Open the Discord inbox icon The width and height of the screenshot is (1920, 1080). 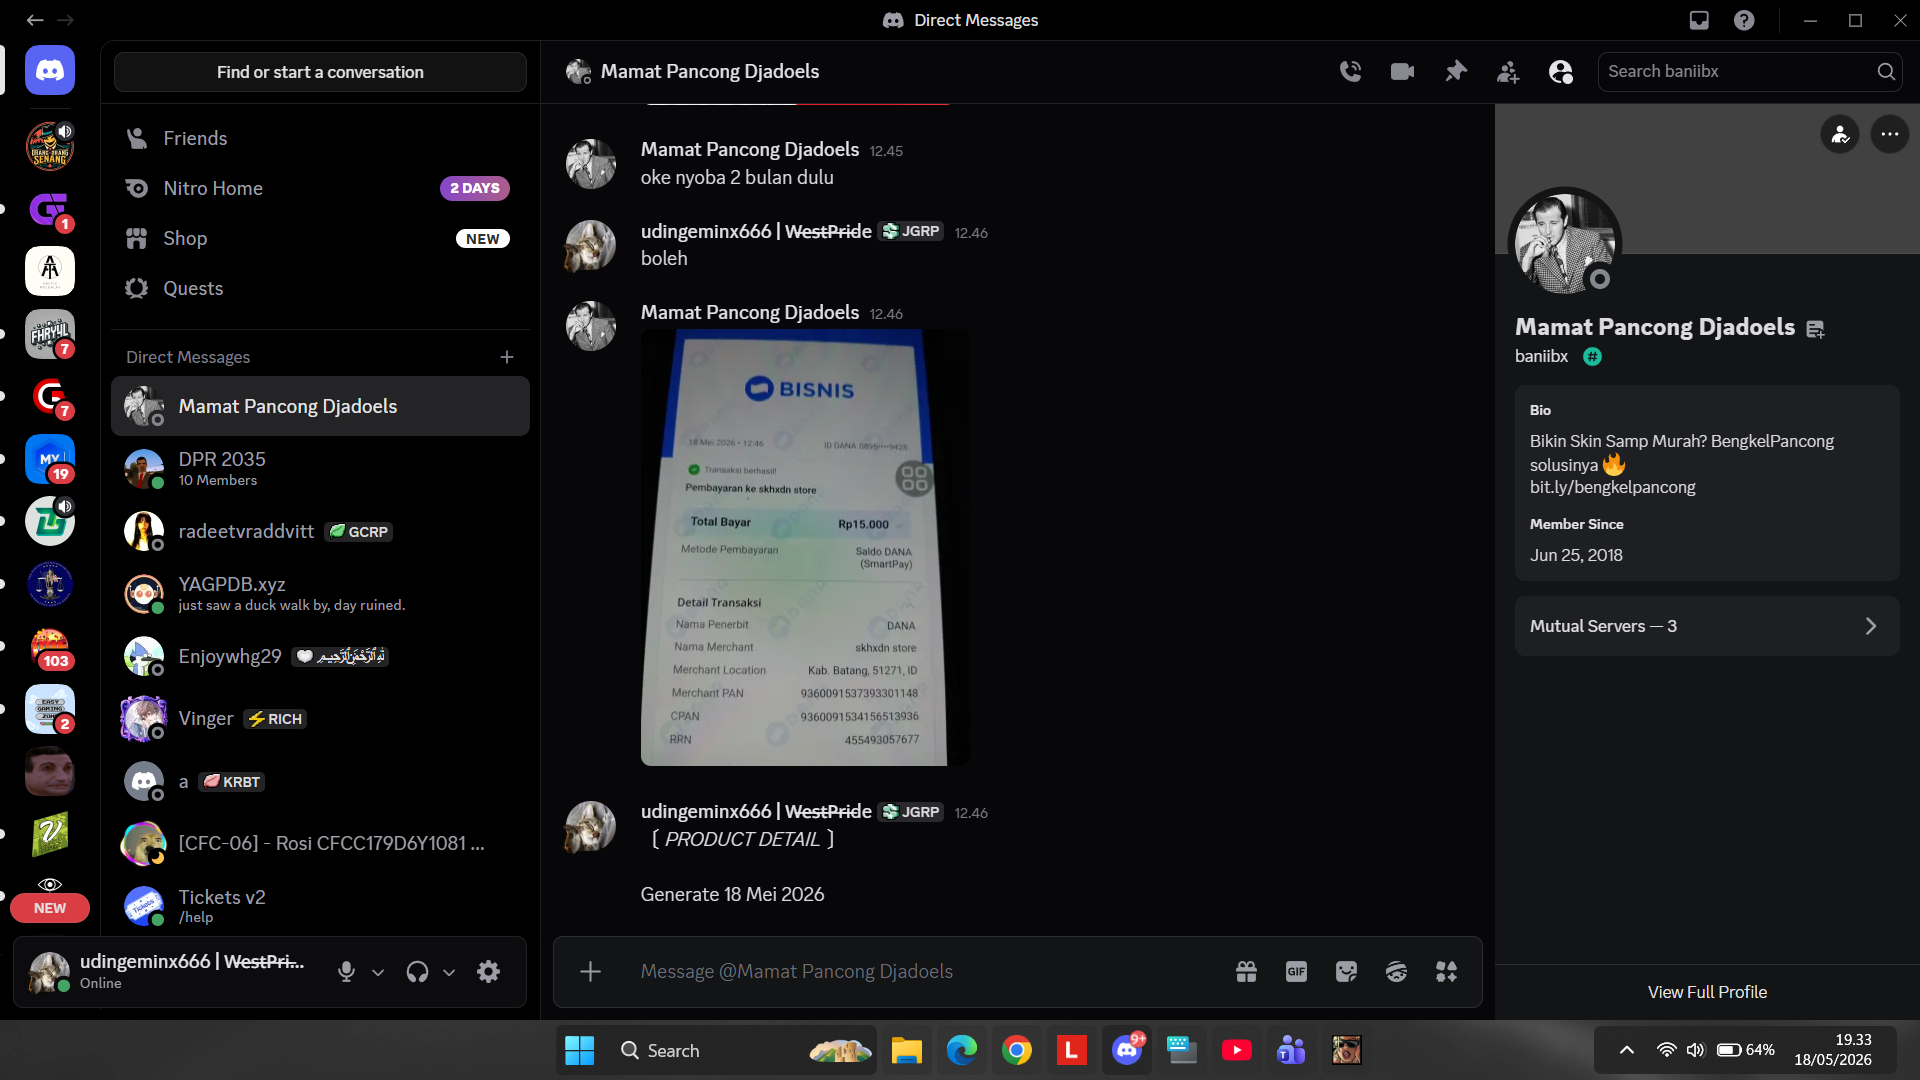click(x=1699, y=20)
